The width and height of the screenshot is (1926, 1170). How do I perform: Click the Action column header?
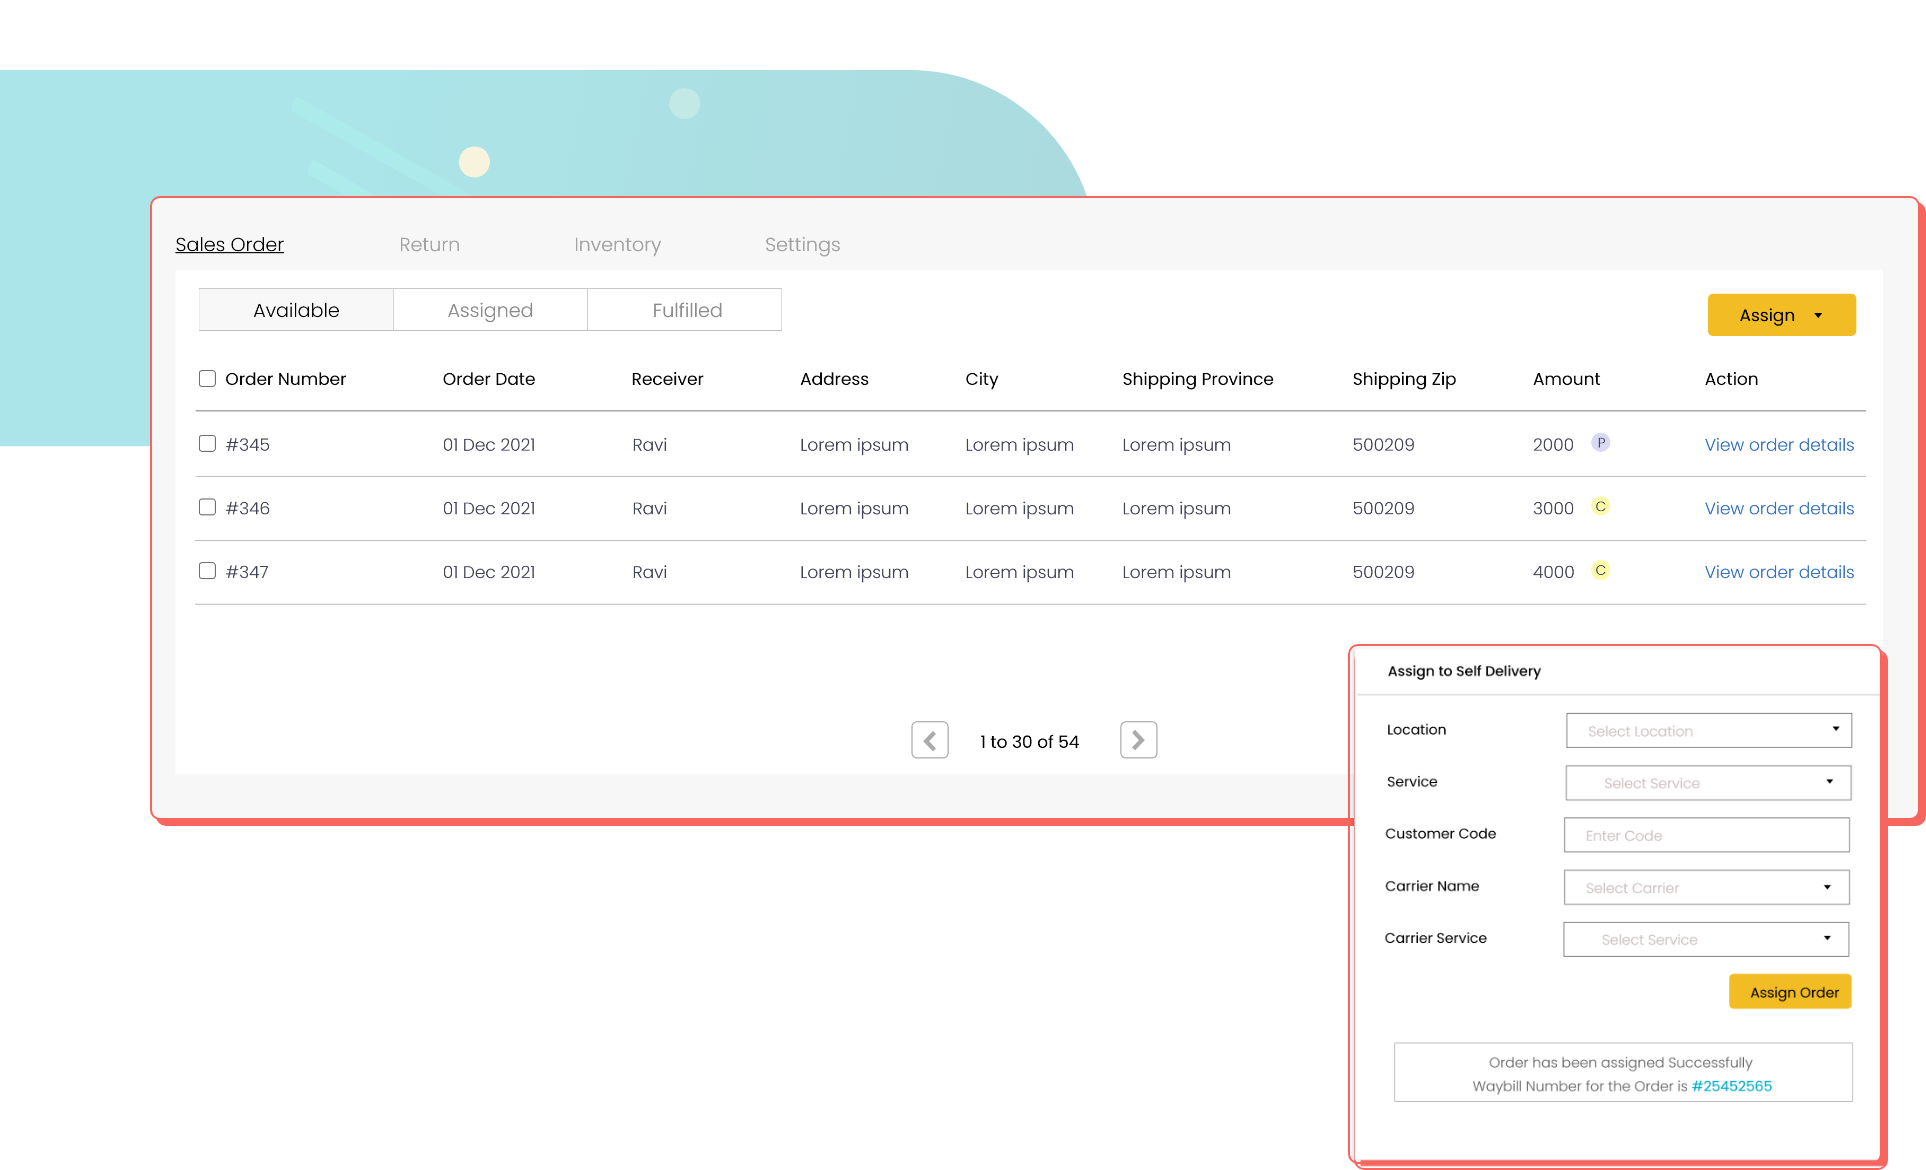click(1731, 379)
